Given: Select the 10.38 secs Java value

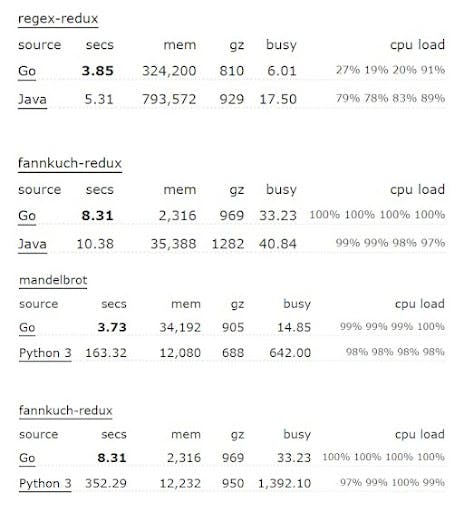Looking at the screenshot, I should pos(95,244).
